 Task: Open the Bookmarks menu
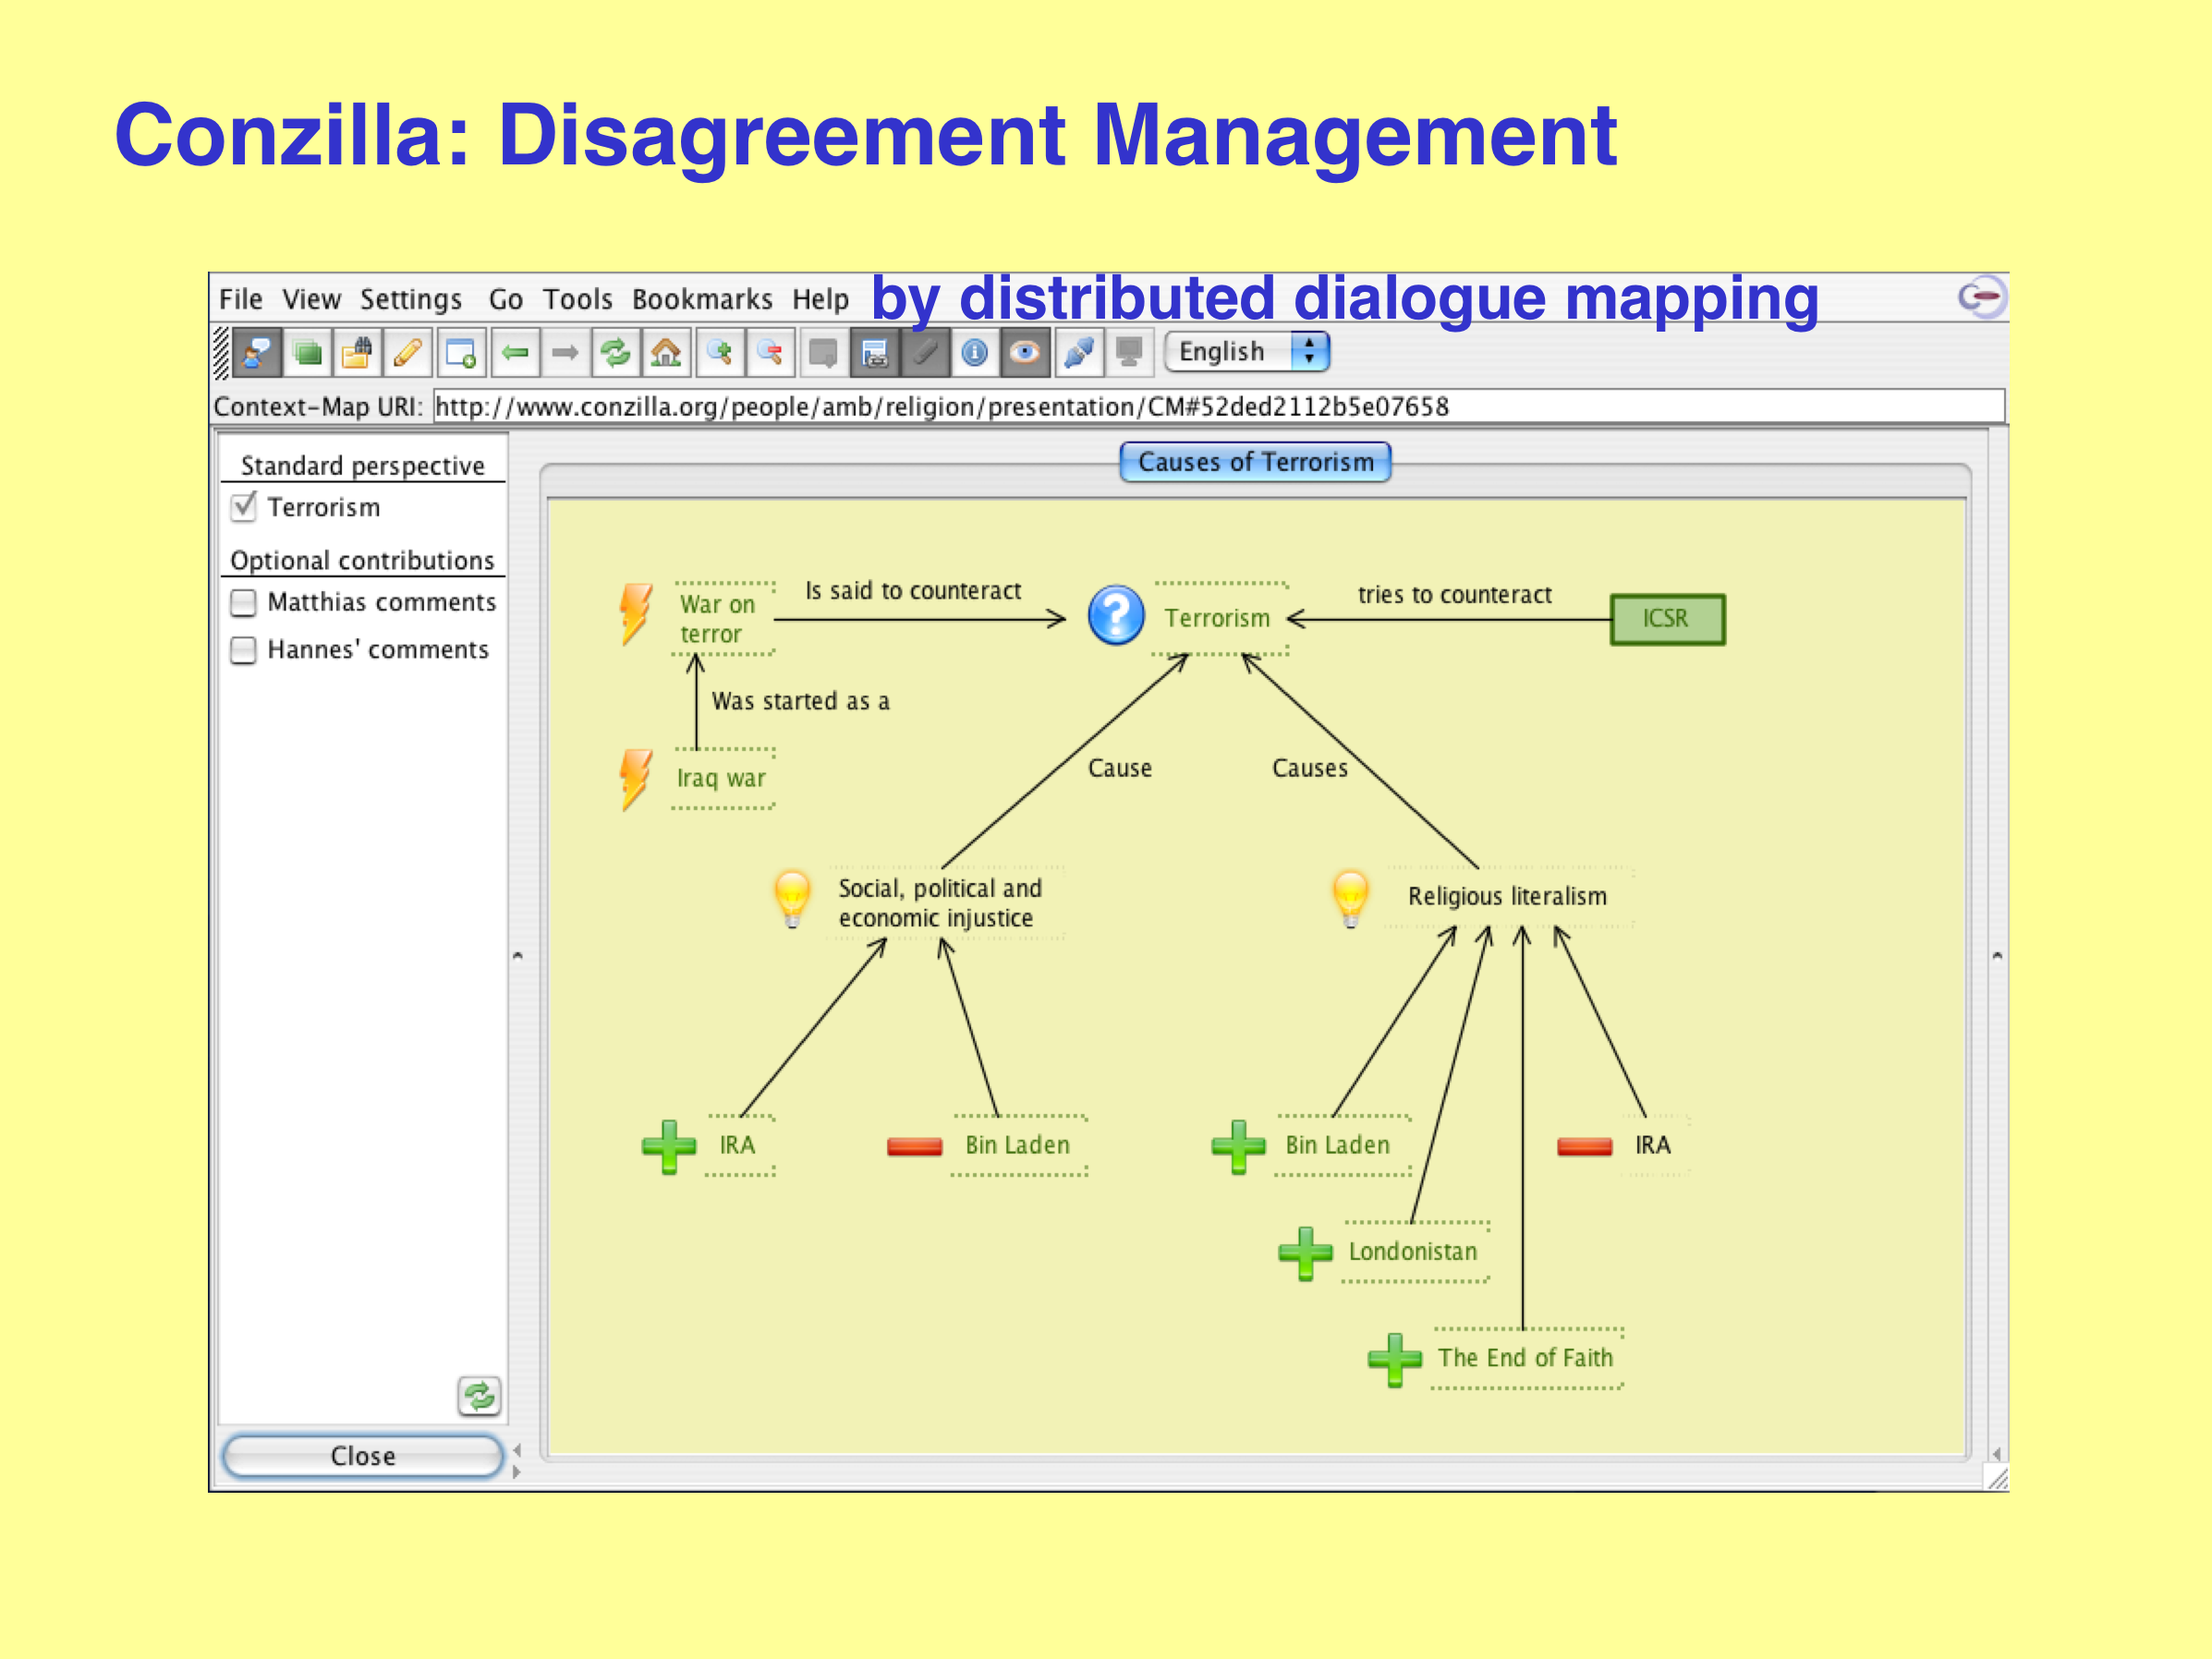(x=702, y=299)
